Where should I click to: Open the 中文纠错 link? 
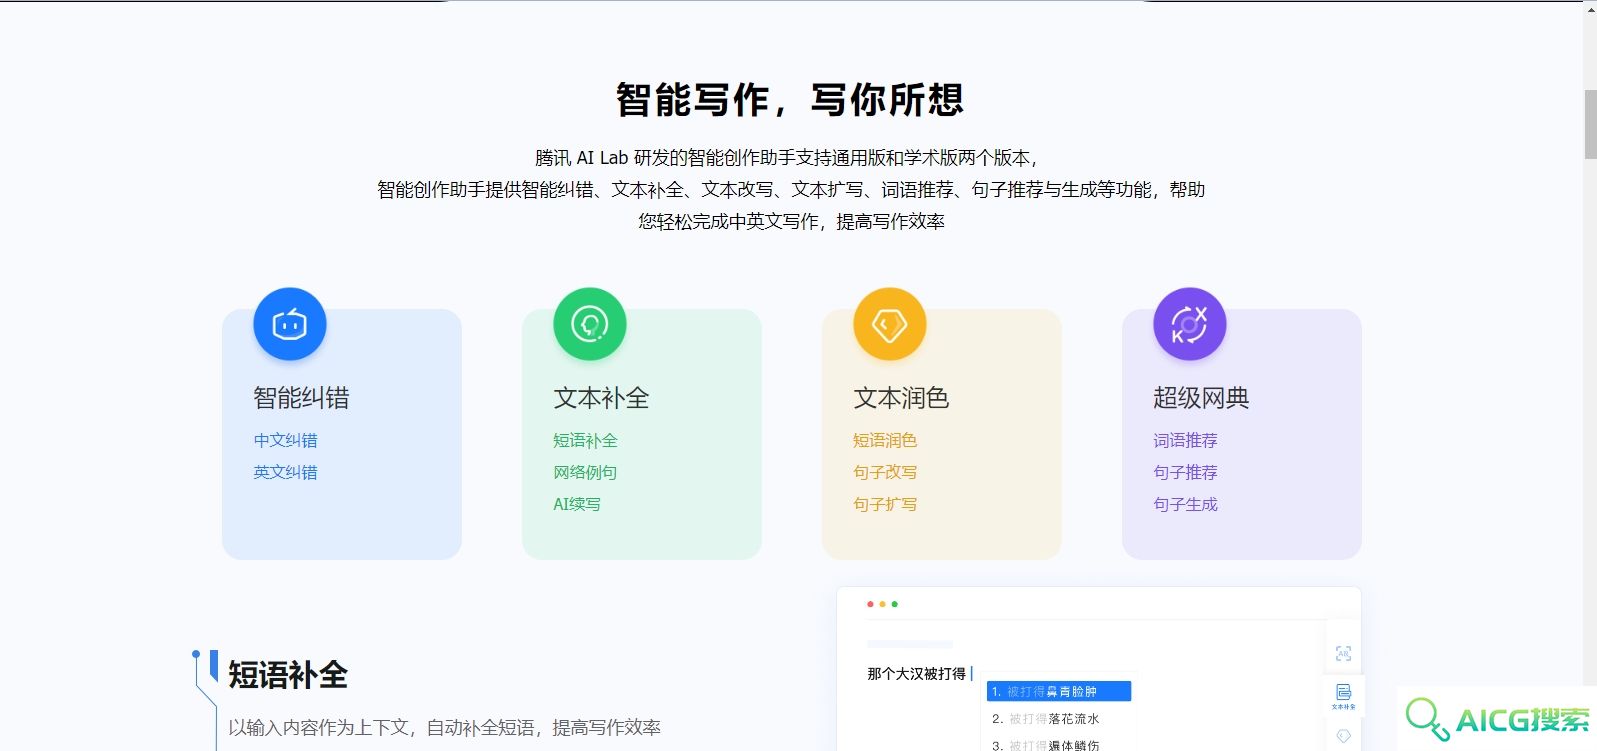pos(285,440)
